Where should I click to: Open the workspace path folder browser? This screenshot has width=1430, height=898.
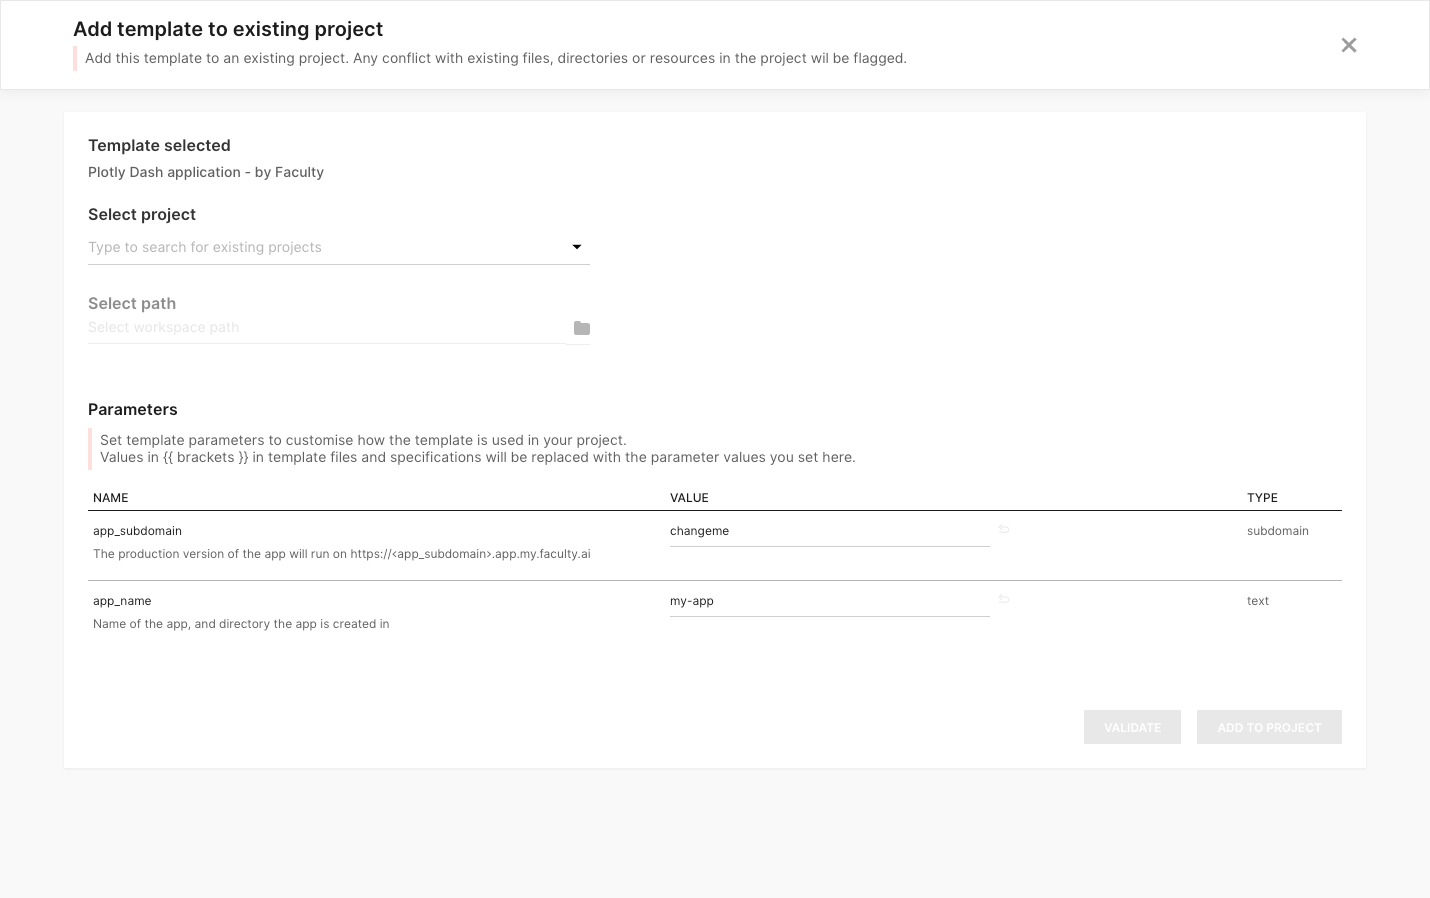click(581, 328)
